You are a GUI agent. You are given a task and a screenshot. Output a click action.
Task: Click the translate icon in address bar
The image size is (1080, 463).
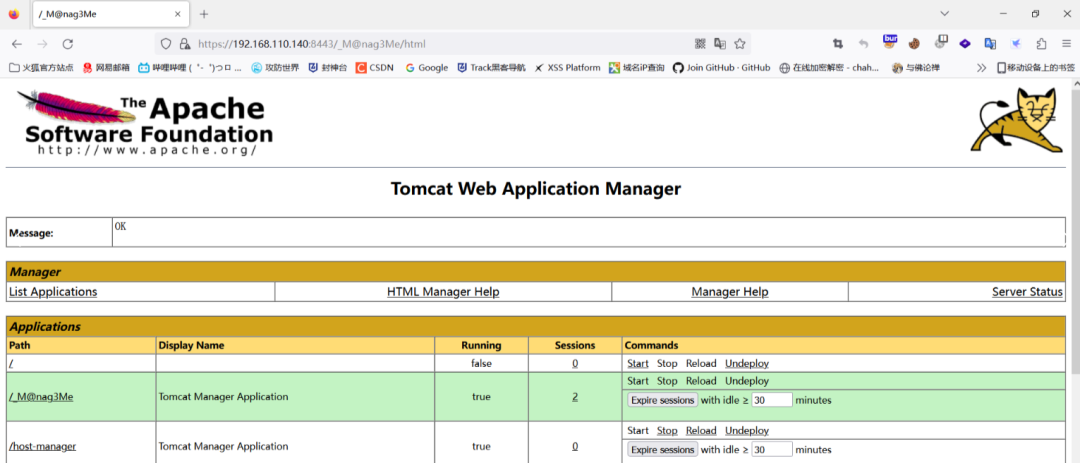click(x=720, y=44)
